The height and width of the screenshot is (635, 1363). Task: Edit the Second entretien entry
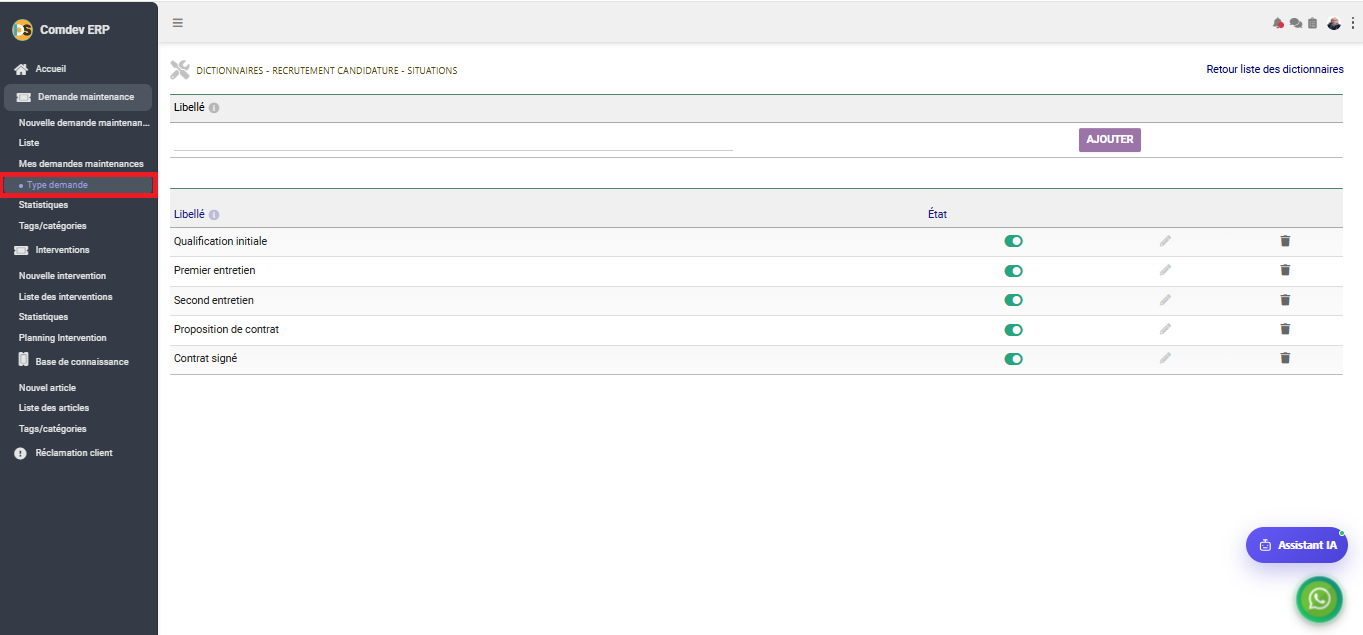click(x=1165, y=300)
